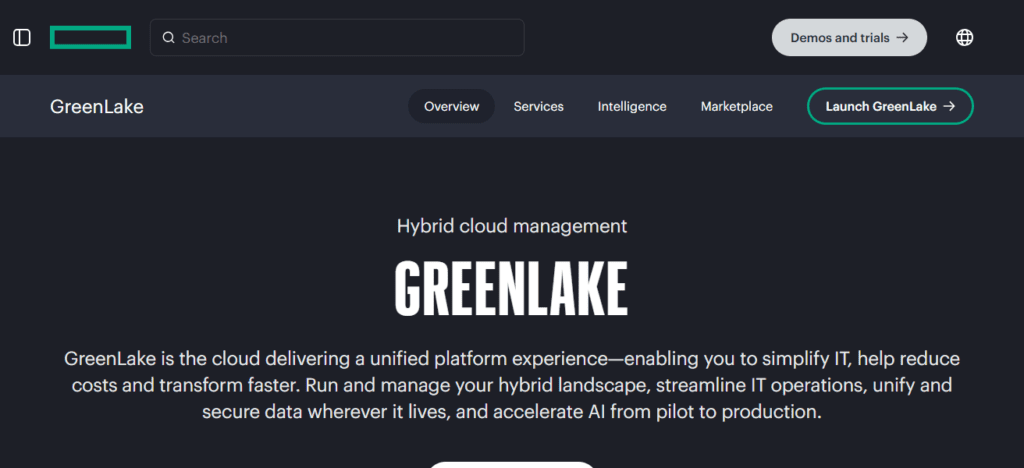Open Demos and trials button
Screen dimensions: 1024x468
pyautogui.click(x=849, y=38)
